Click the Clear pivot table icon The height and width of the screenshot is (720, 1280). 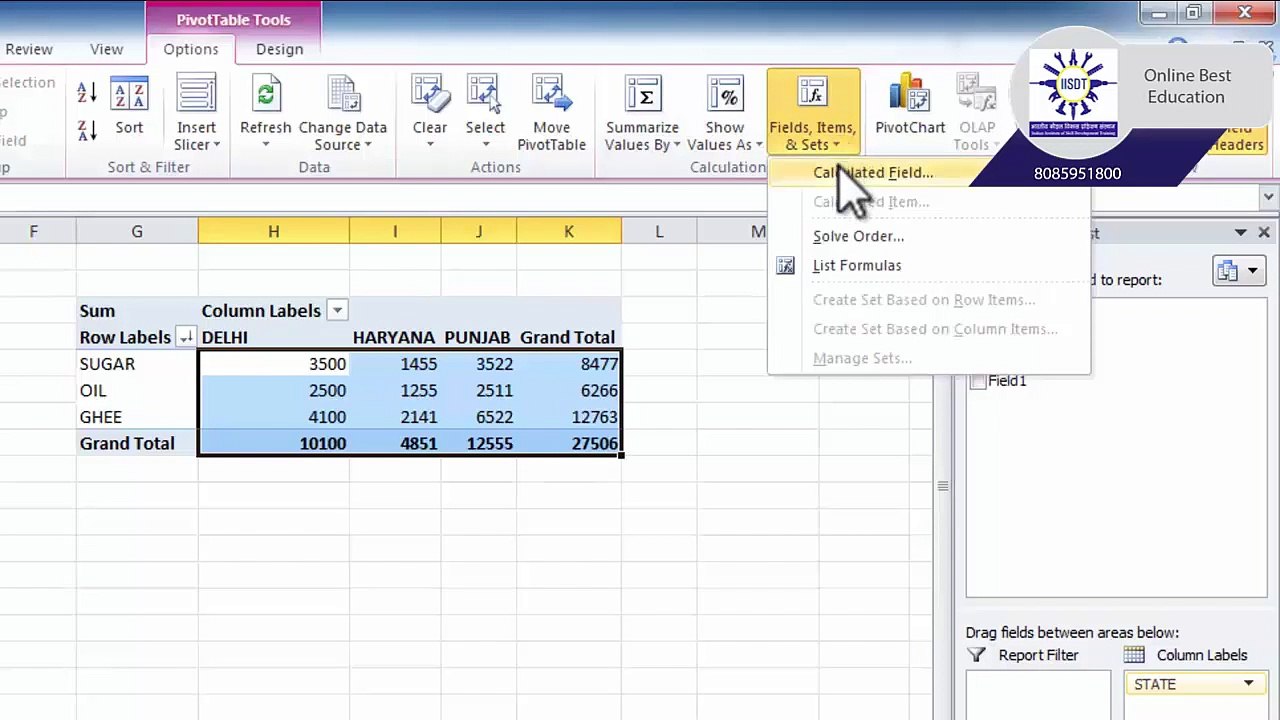point(430,95)
